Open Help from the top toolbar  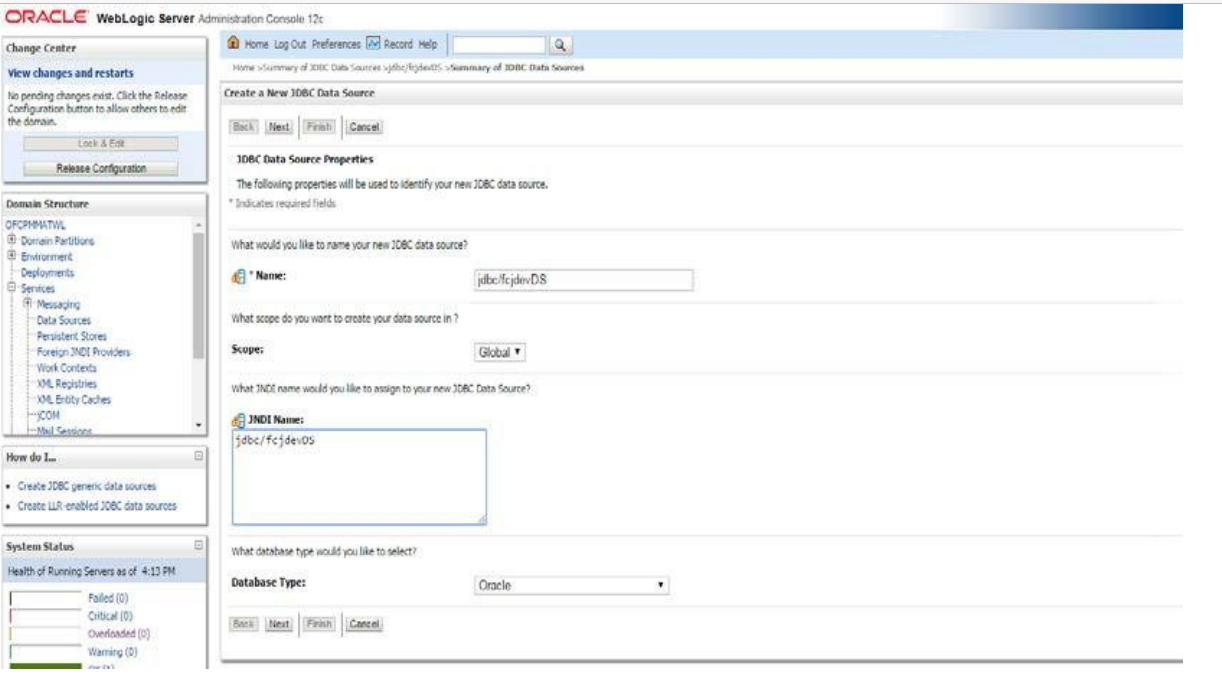[428, 44]
